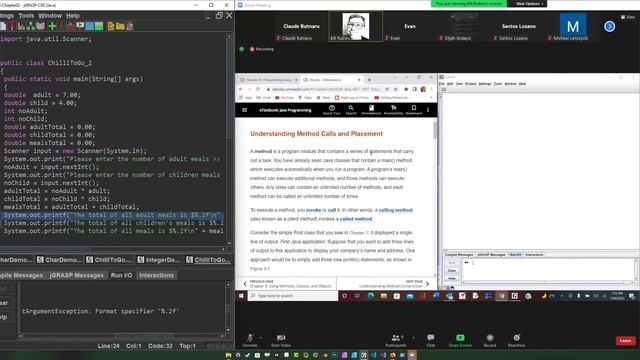The image size is (640, 360).
Task: Click the blue M avatar participant tile
Action: point(573,27)
